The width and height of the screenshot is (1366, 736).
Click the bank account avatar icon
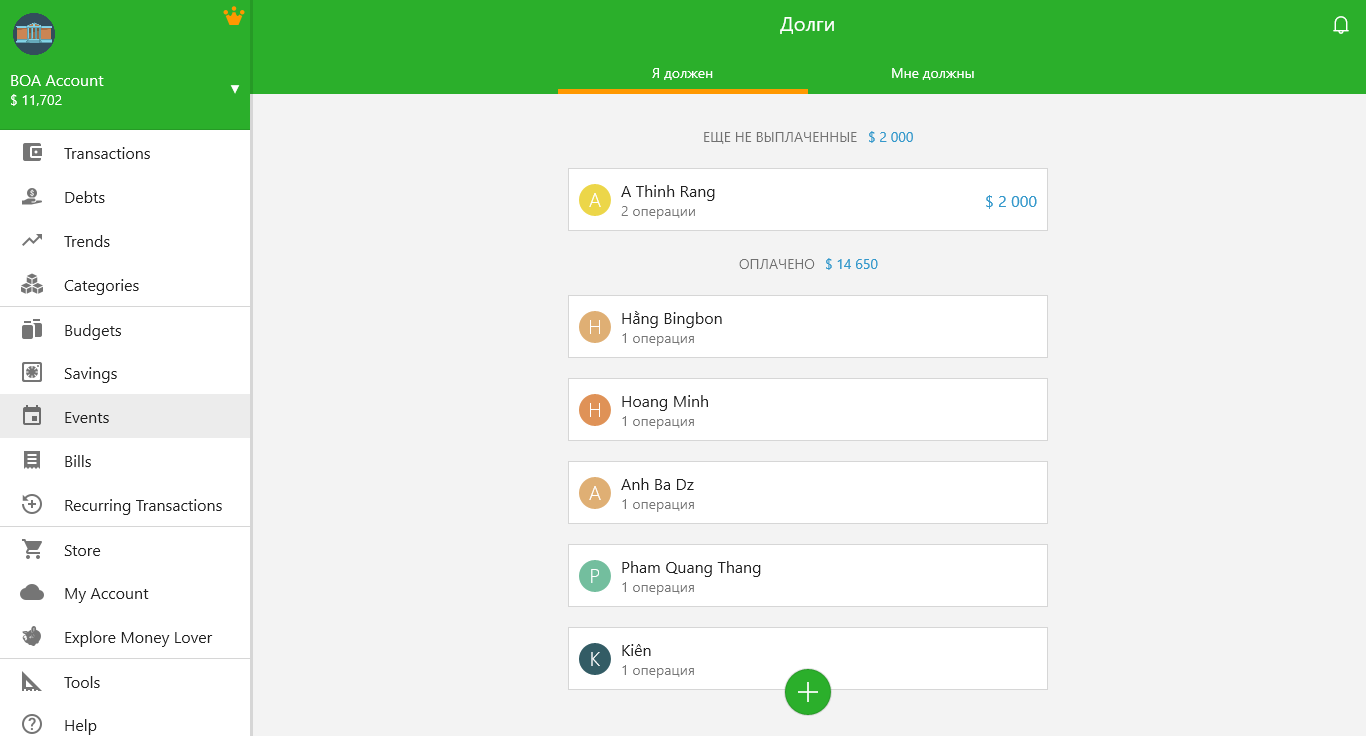point(34,34)
